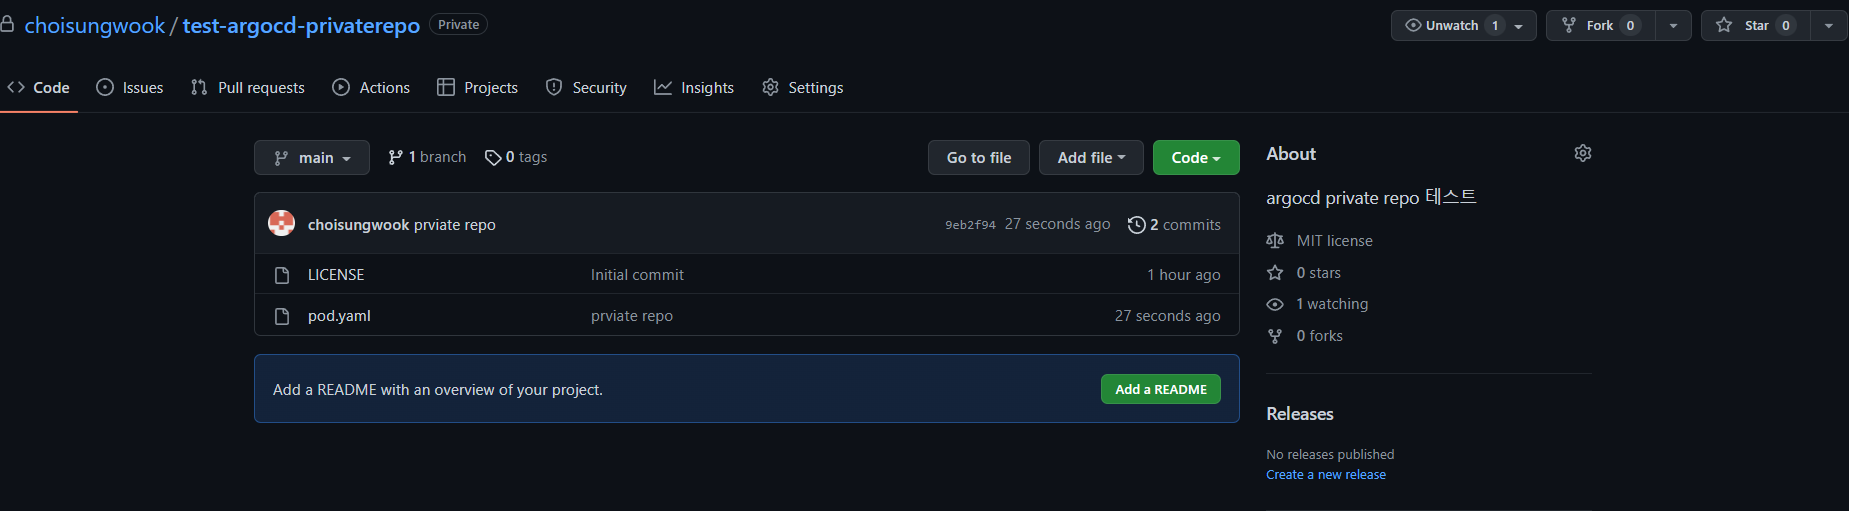Image resolution: width=1849 pixels, height=511 pixels.
Task: Click choisungwook avatar in commit row
Action: [x=282, y=223]
